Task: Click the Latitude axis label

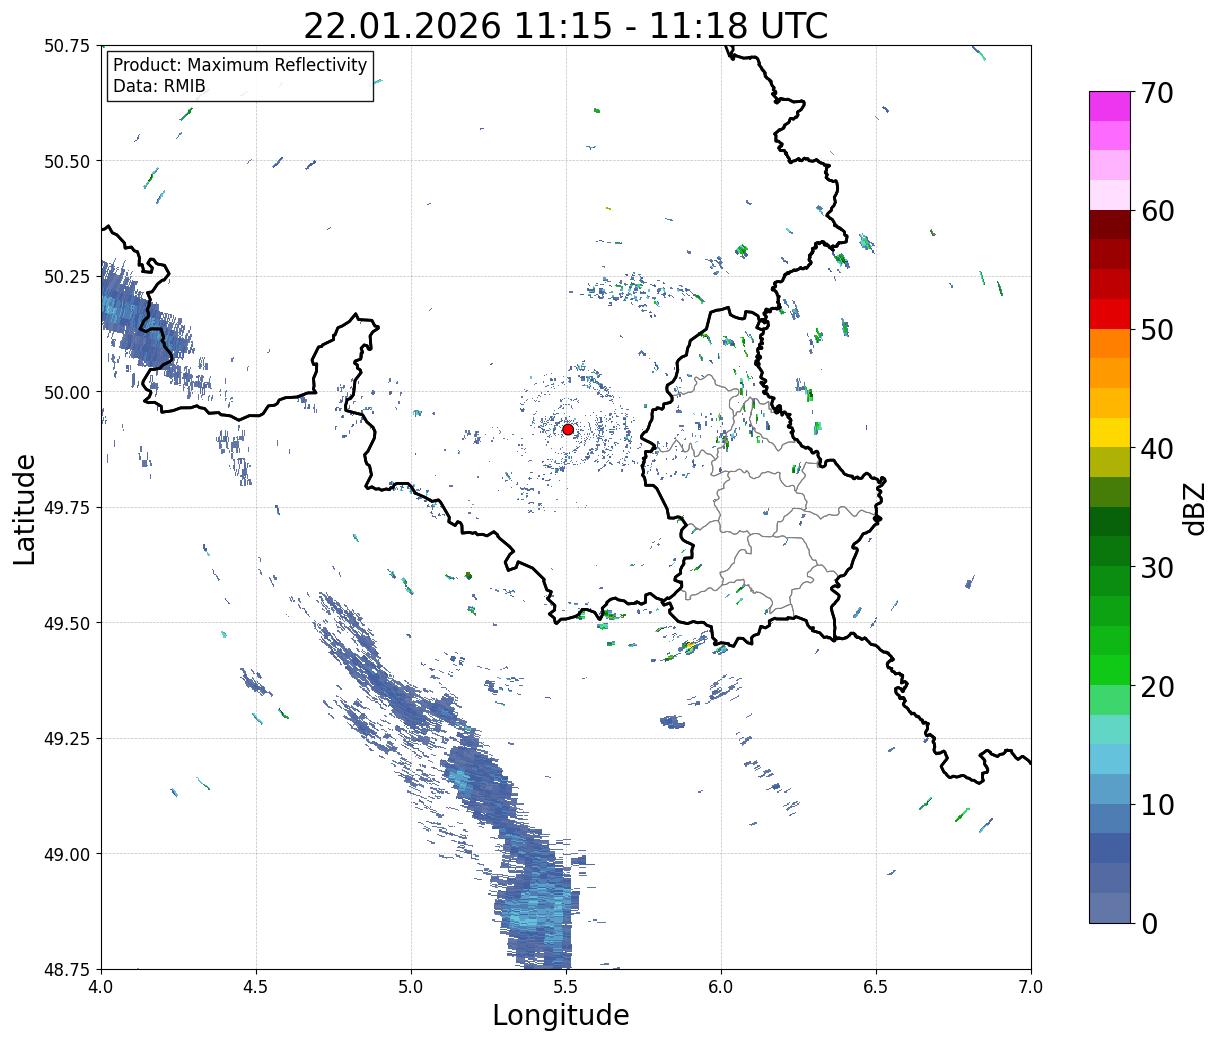Action: [x=25, y=508]
